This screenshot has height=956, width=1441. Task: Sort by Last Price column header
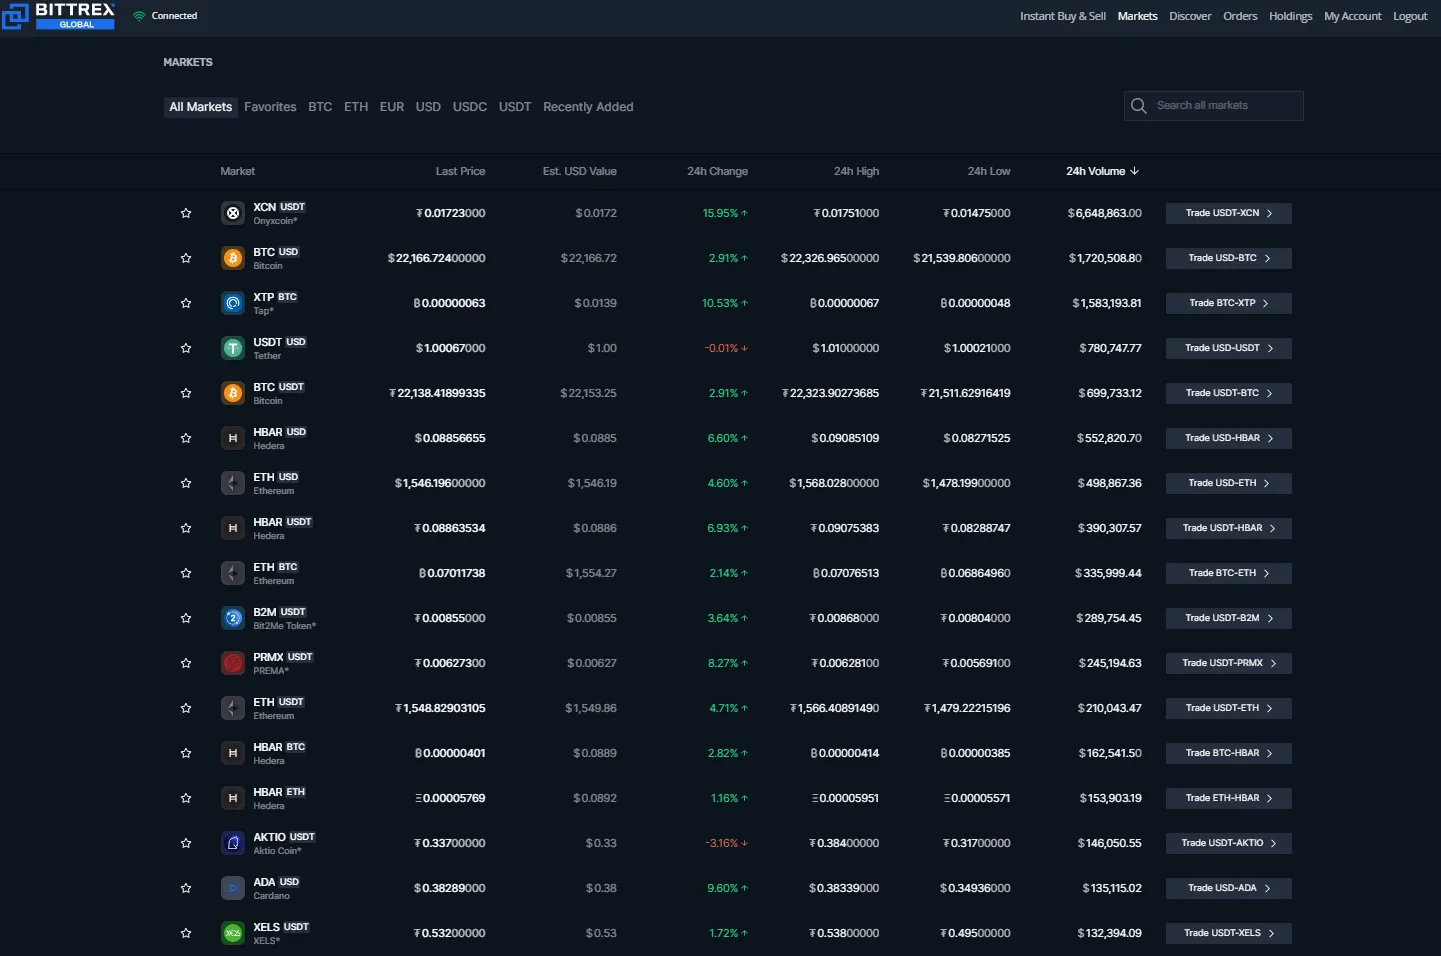tap(460, 171)
